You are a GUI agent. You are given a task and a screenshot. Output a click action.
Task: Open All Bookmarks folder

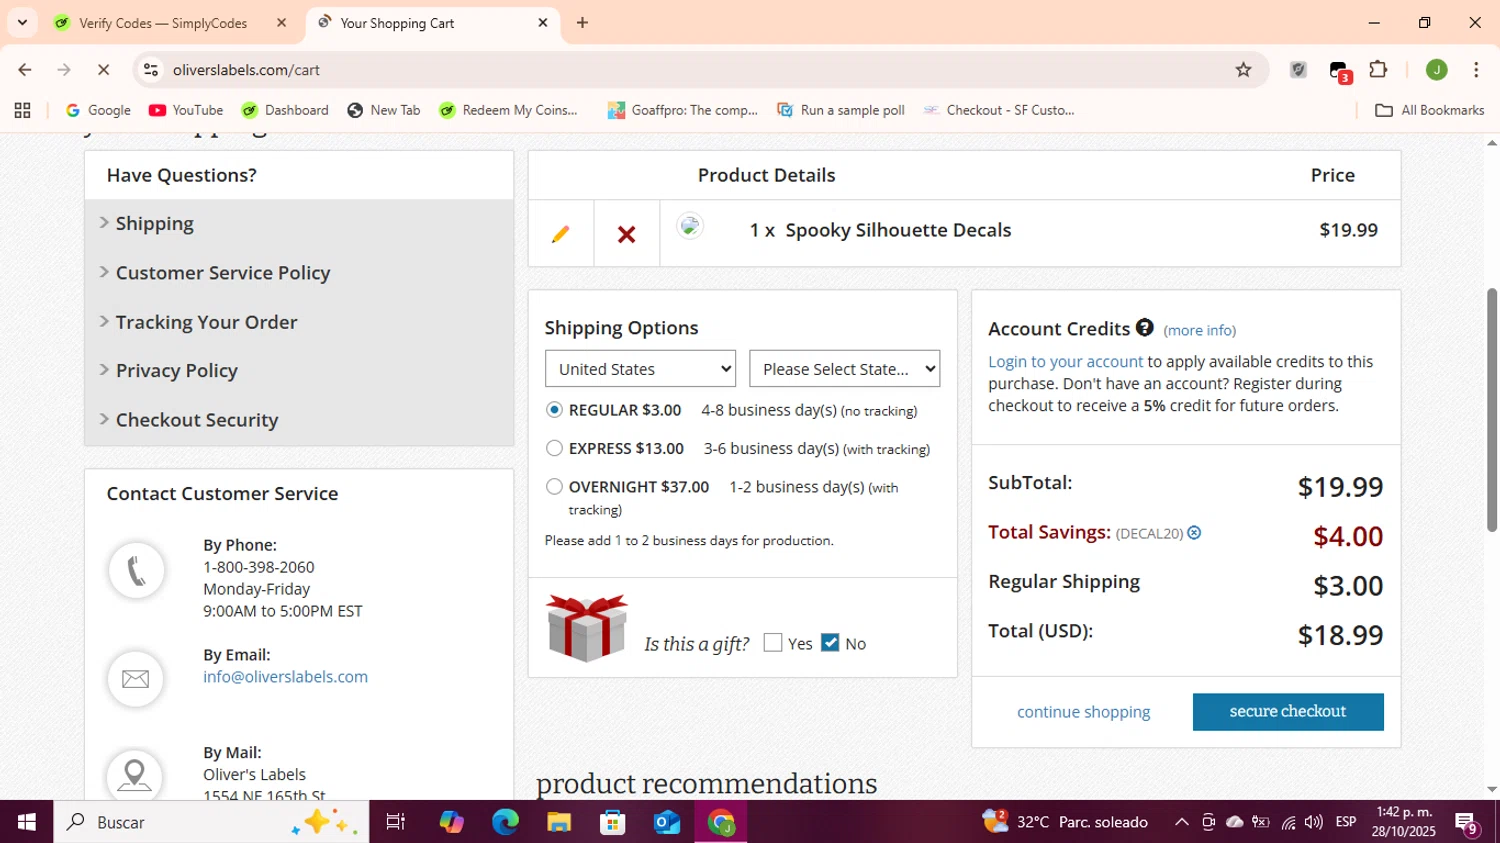pos(1430,110)
